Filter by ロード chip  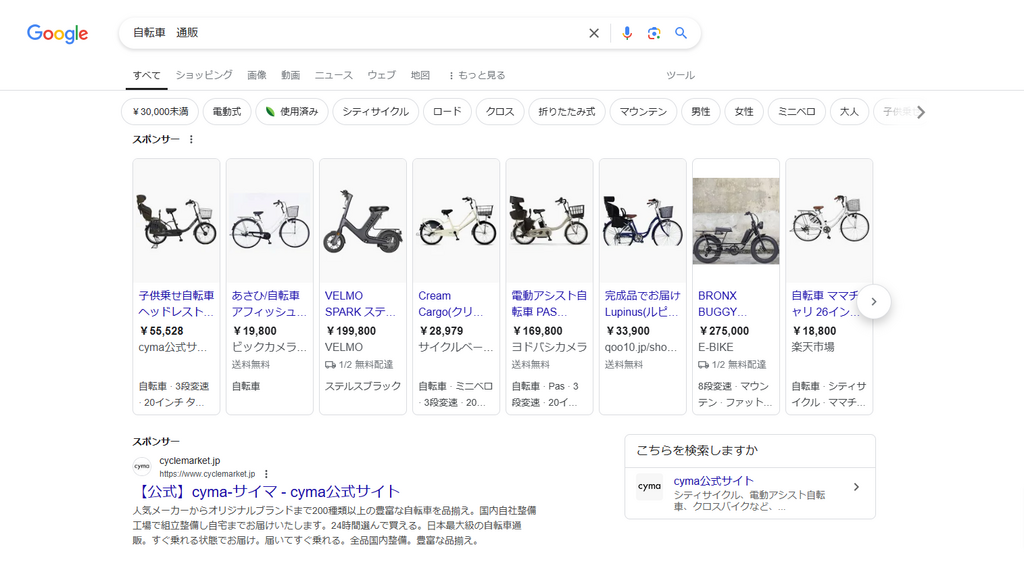click(x=447, y=112)
